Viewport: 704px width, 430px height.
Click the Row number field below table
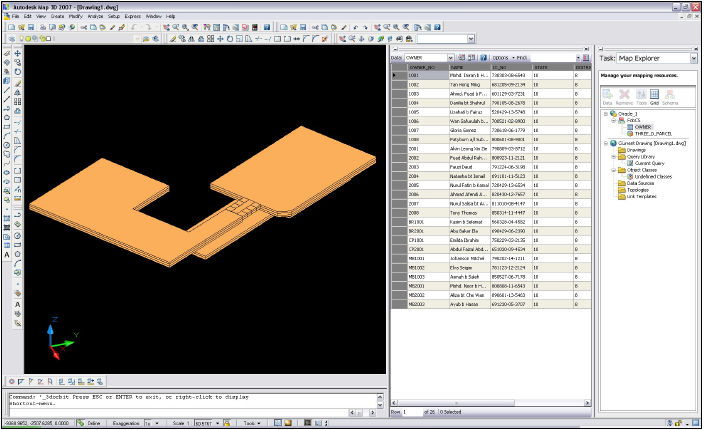point(412,412)
